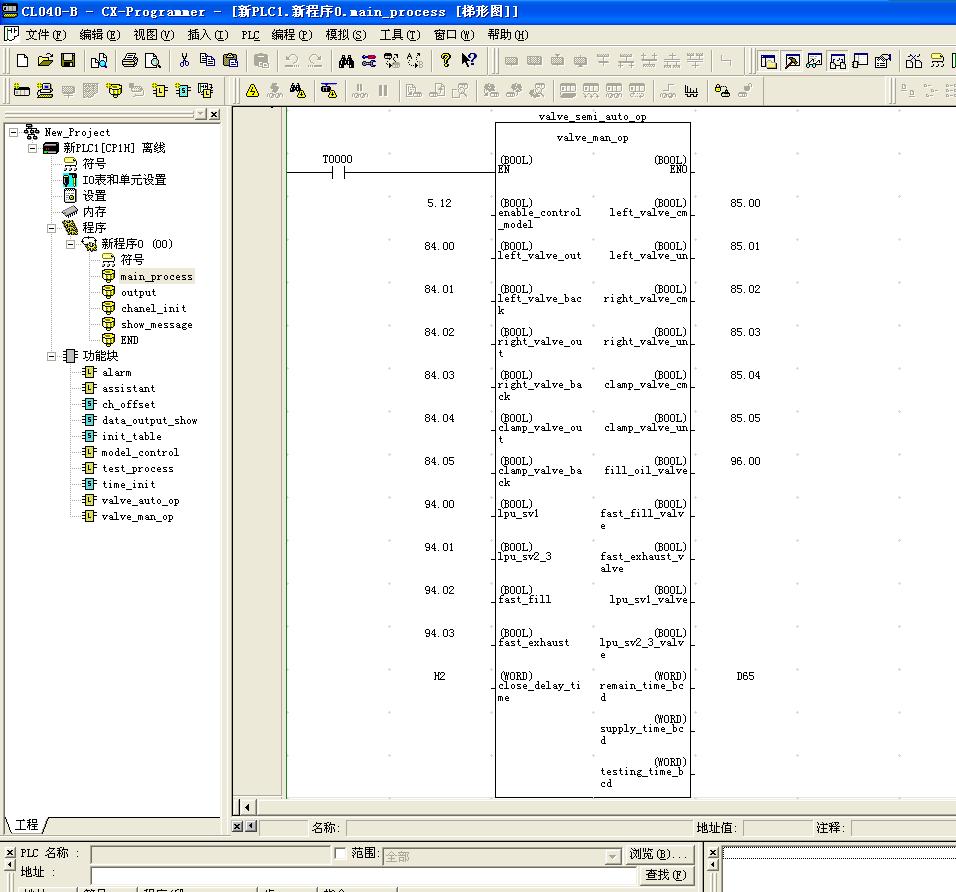
Task: Select valve_auto_op function block in tree
Action: [140, 501]
